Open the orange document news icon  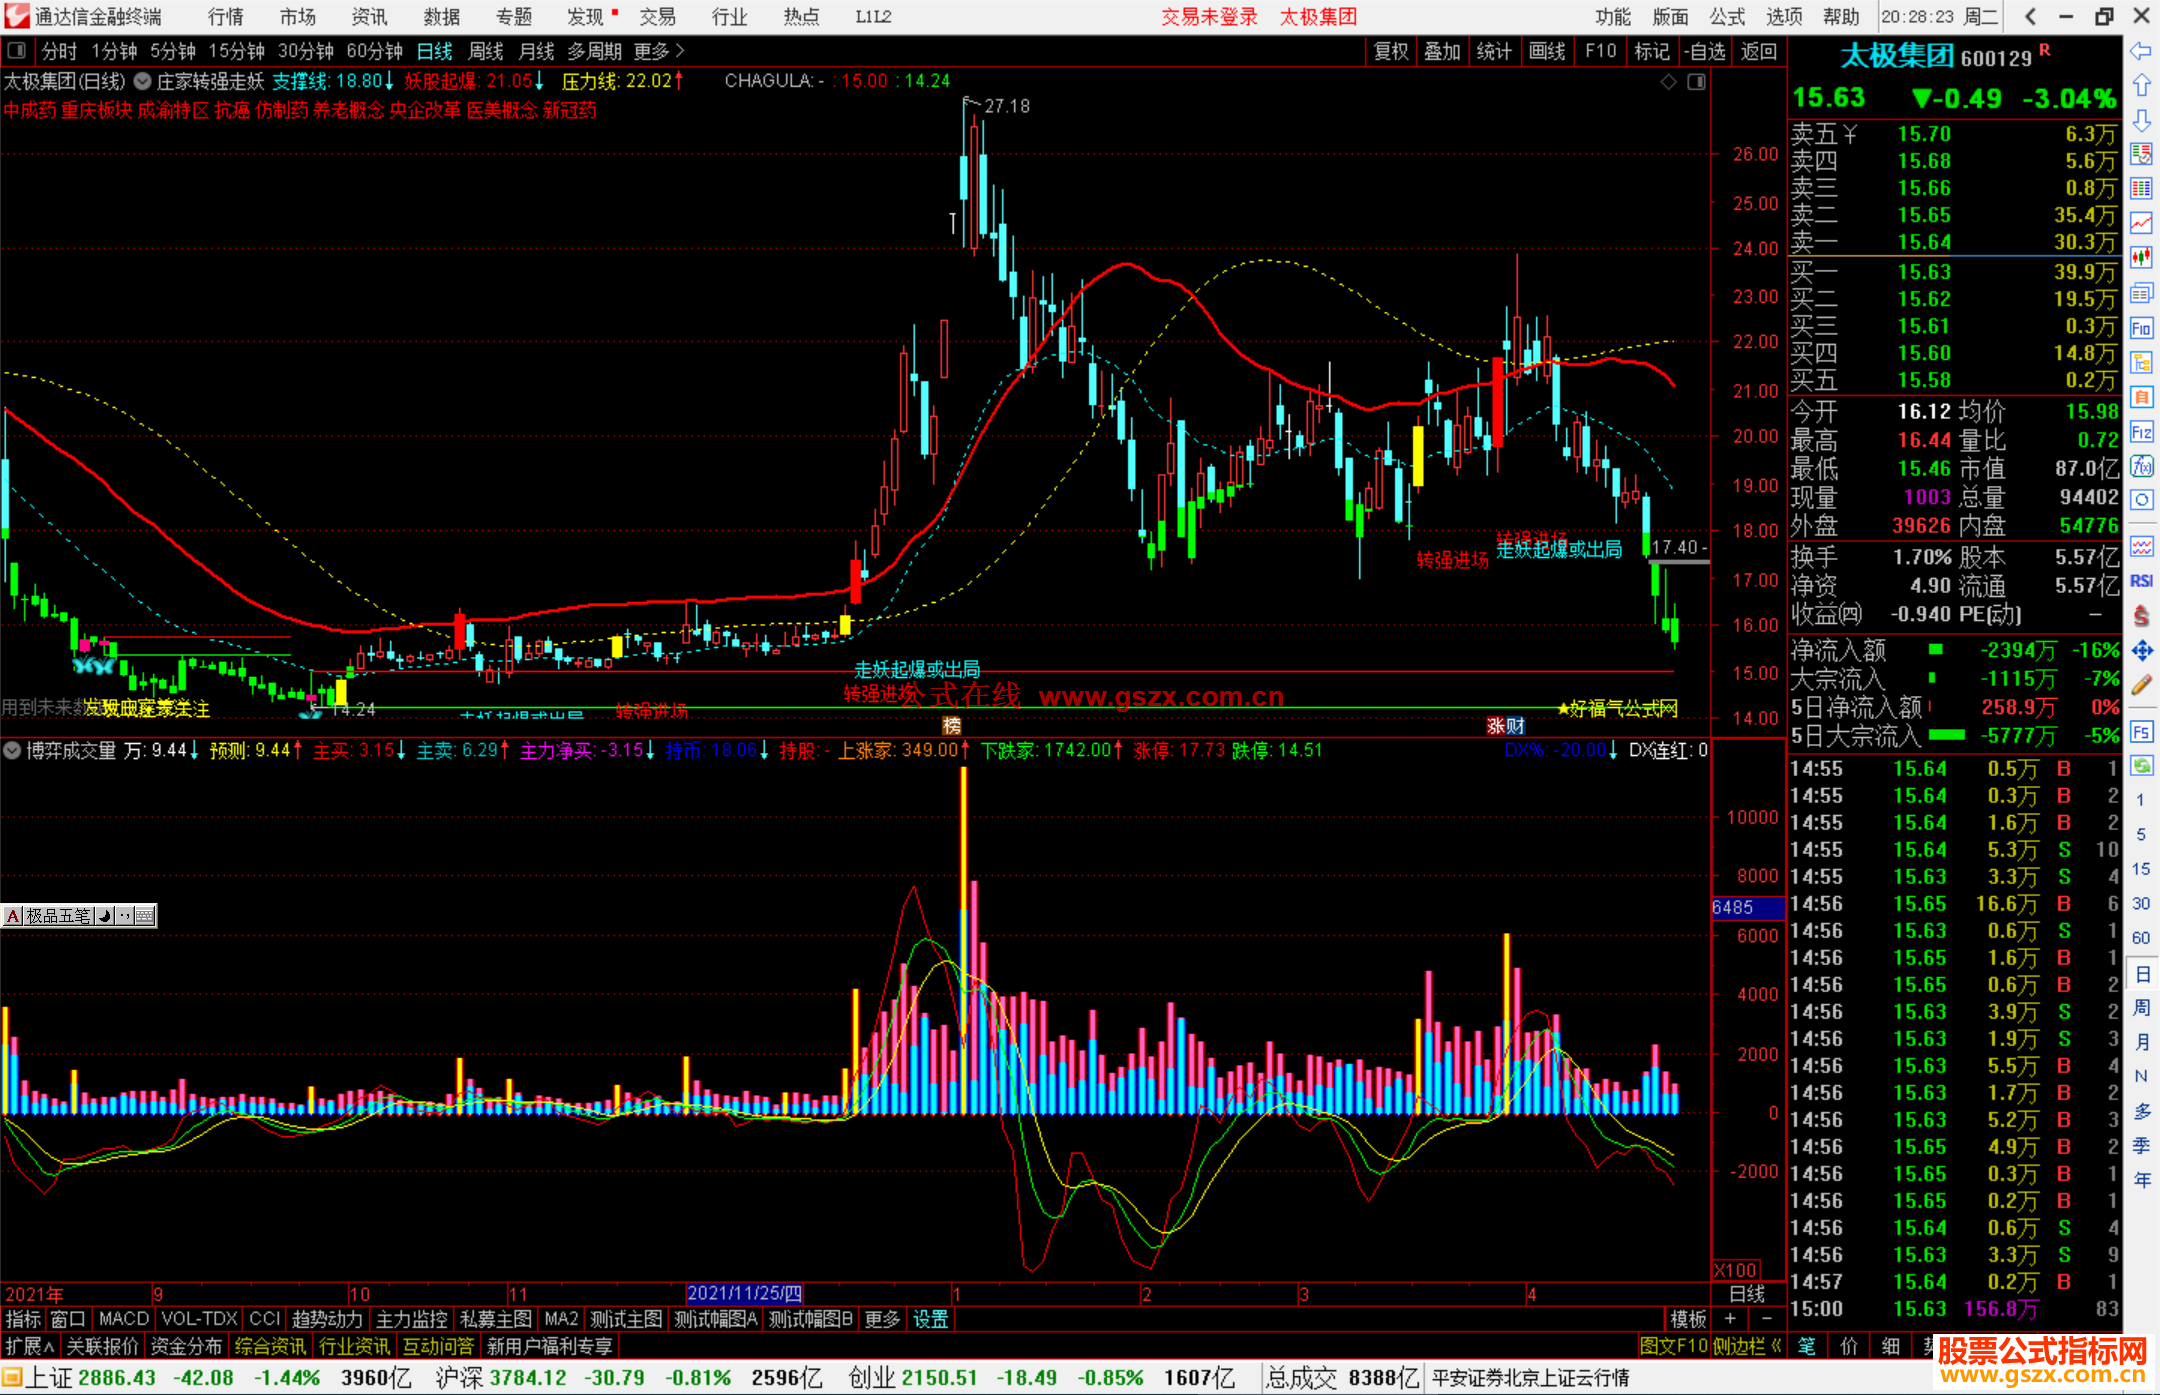(x=2141, y=397)
